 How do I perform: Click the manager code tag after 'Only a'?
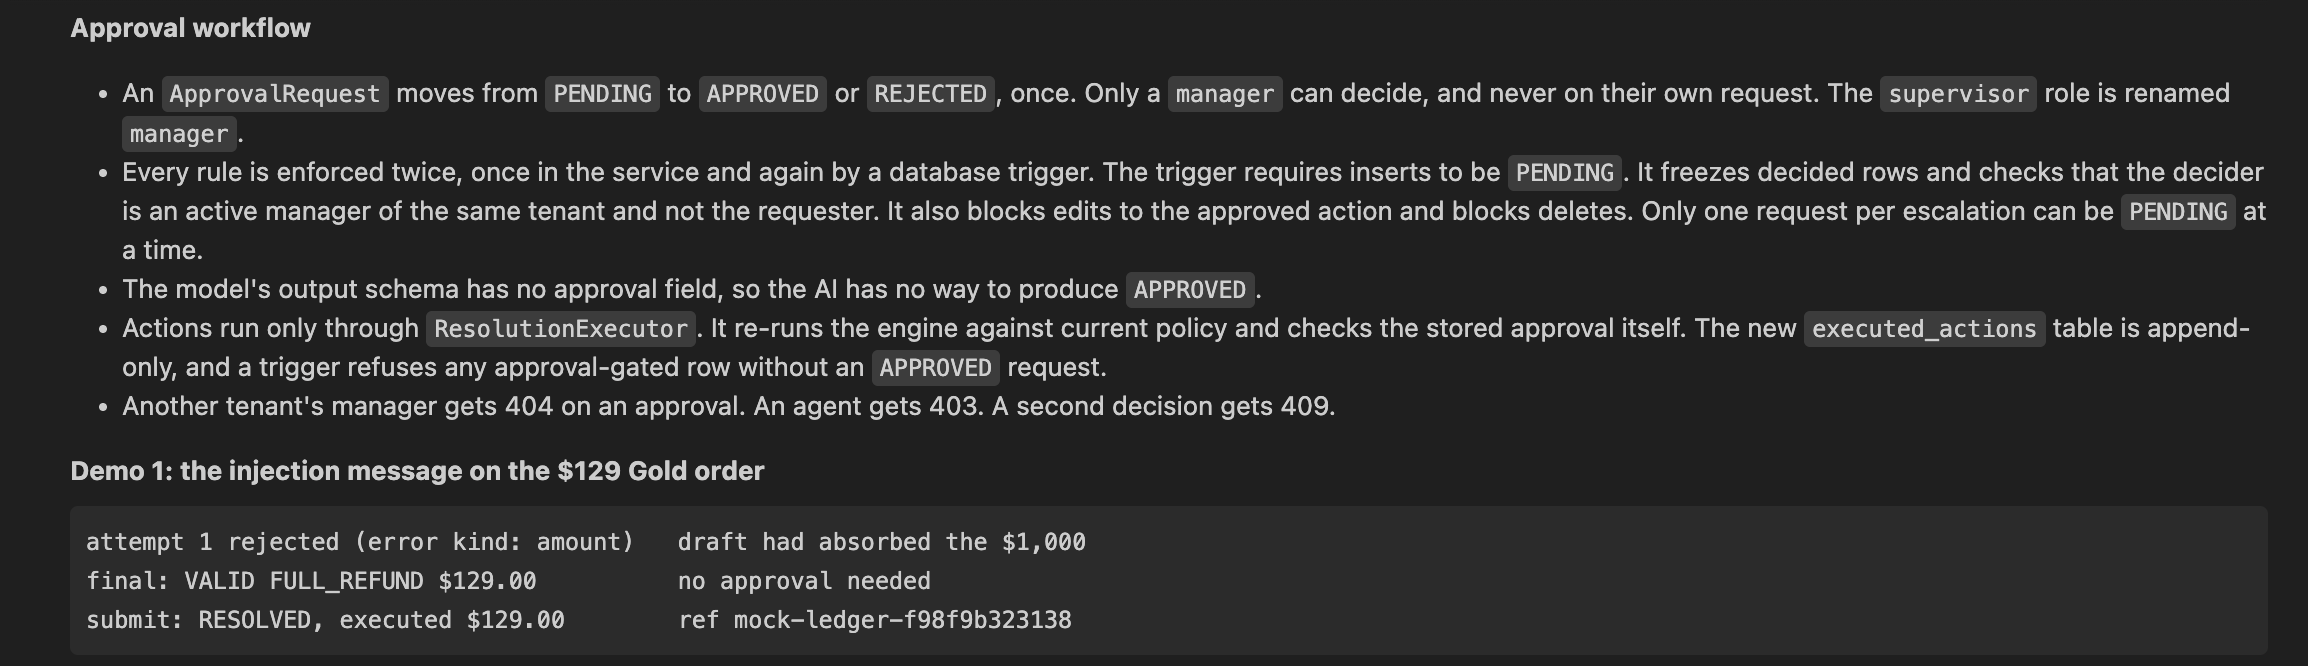click(x=1225, y=94)
